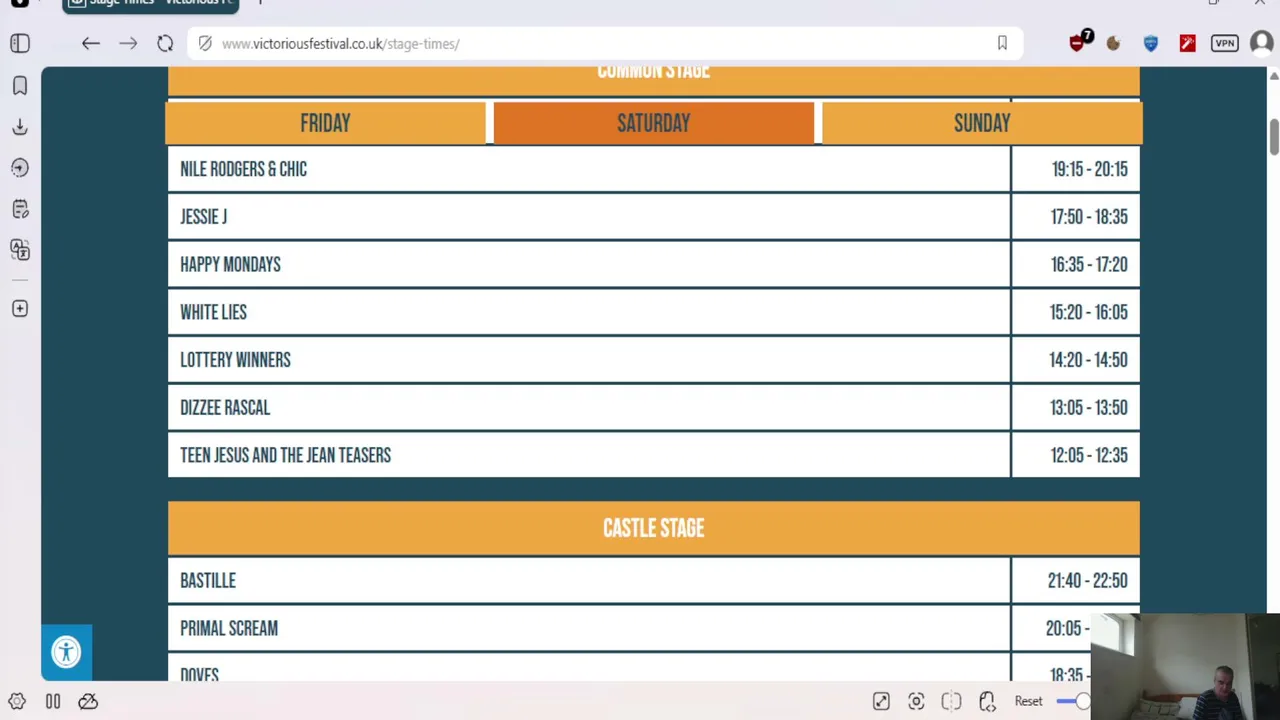
Task: Click the 12:05 - 12:35 time slot
Action: point(1089,455)
